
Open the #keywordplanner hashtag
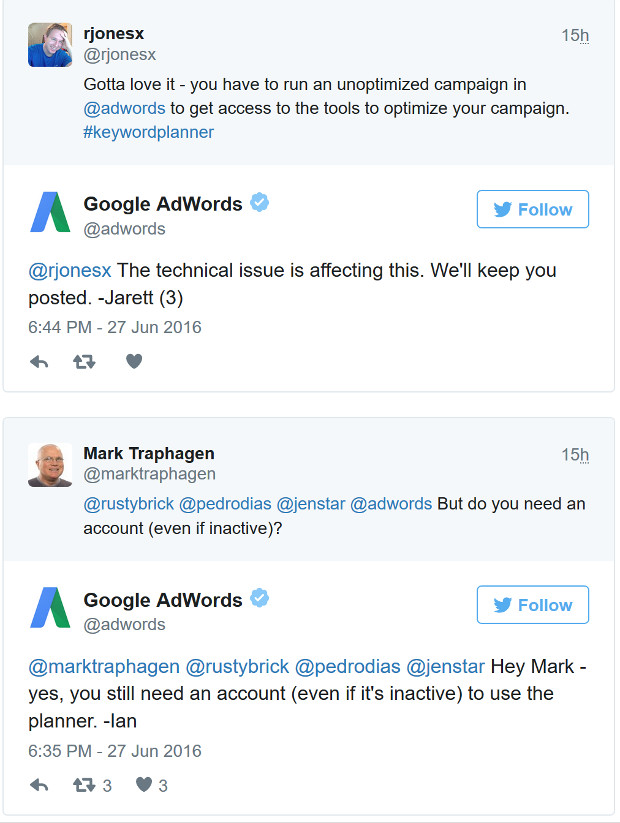[x=148, y=131]
